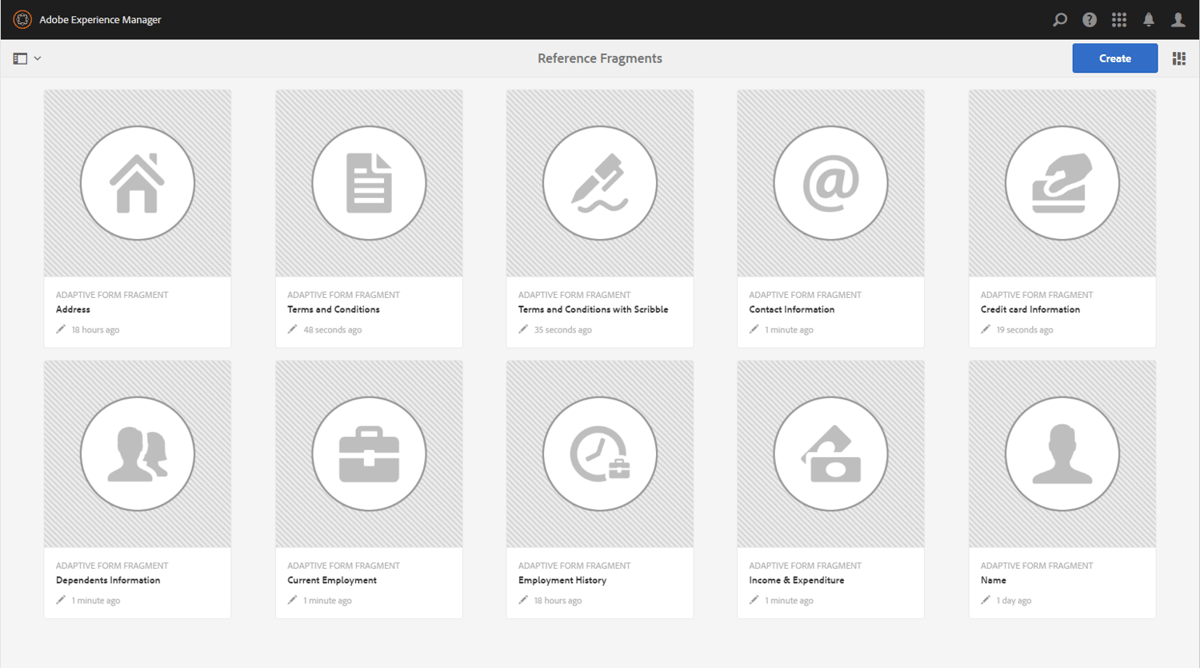Screen dimensions: 1200x668
Task: Open the Current Employment fragment thumbnail
Action: pyautogui.click(x=368, y=453)
